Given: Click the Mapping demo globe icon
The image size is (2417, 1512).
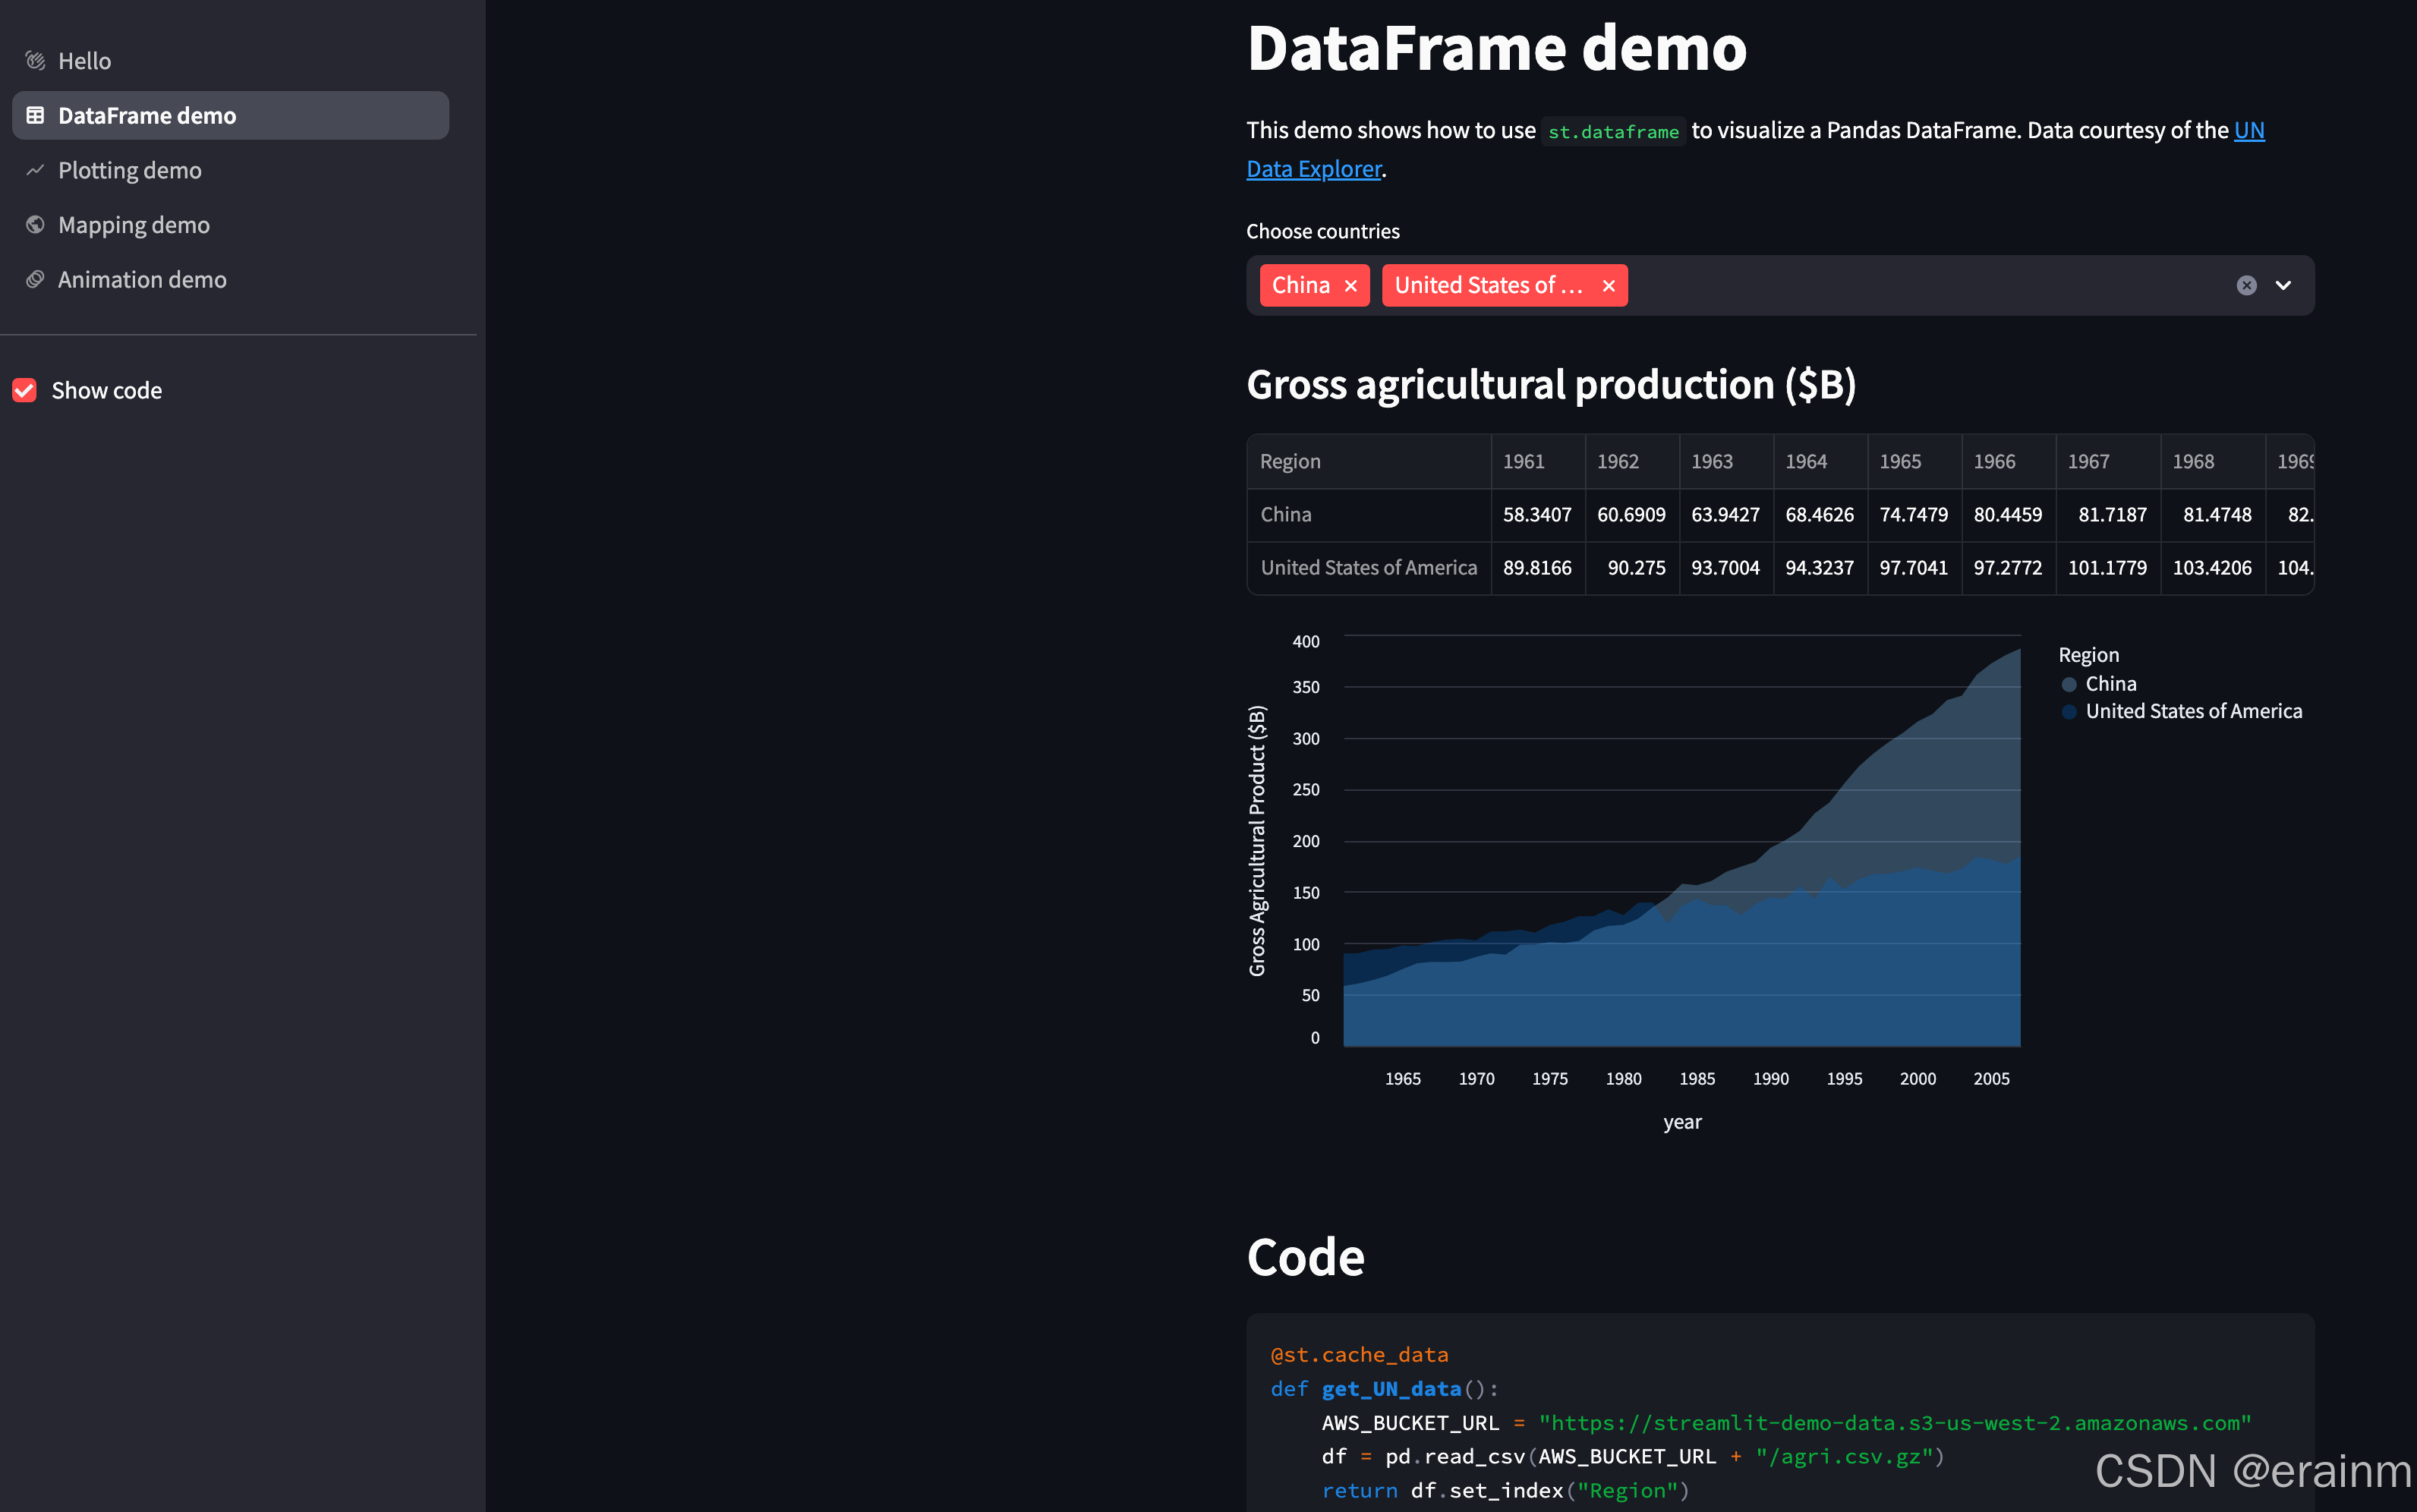Looking at the screenshot, I should [x=35, y=225].
